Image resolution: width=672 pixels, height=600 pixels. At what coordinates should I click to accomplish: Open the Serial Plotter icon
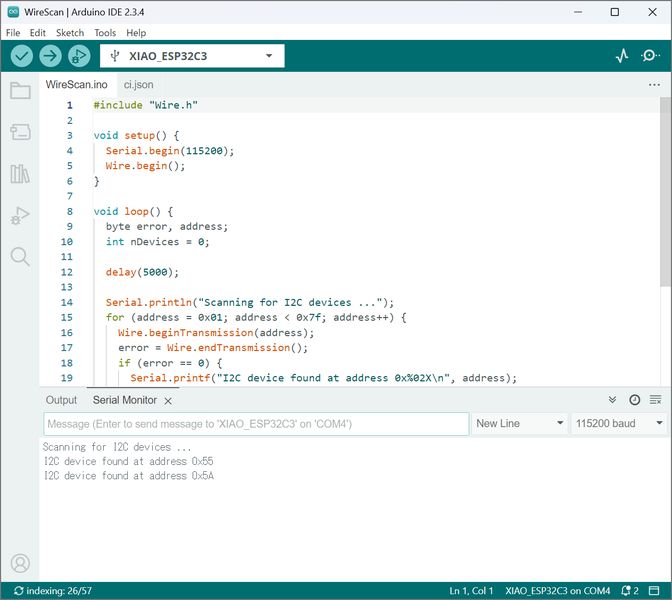coord(622,56)
